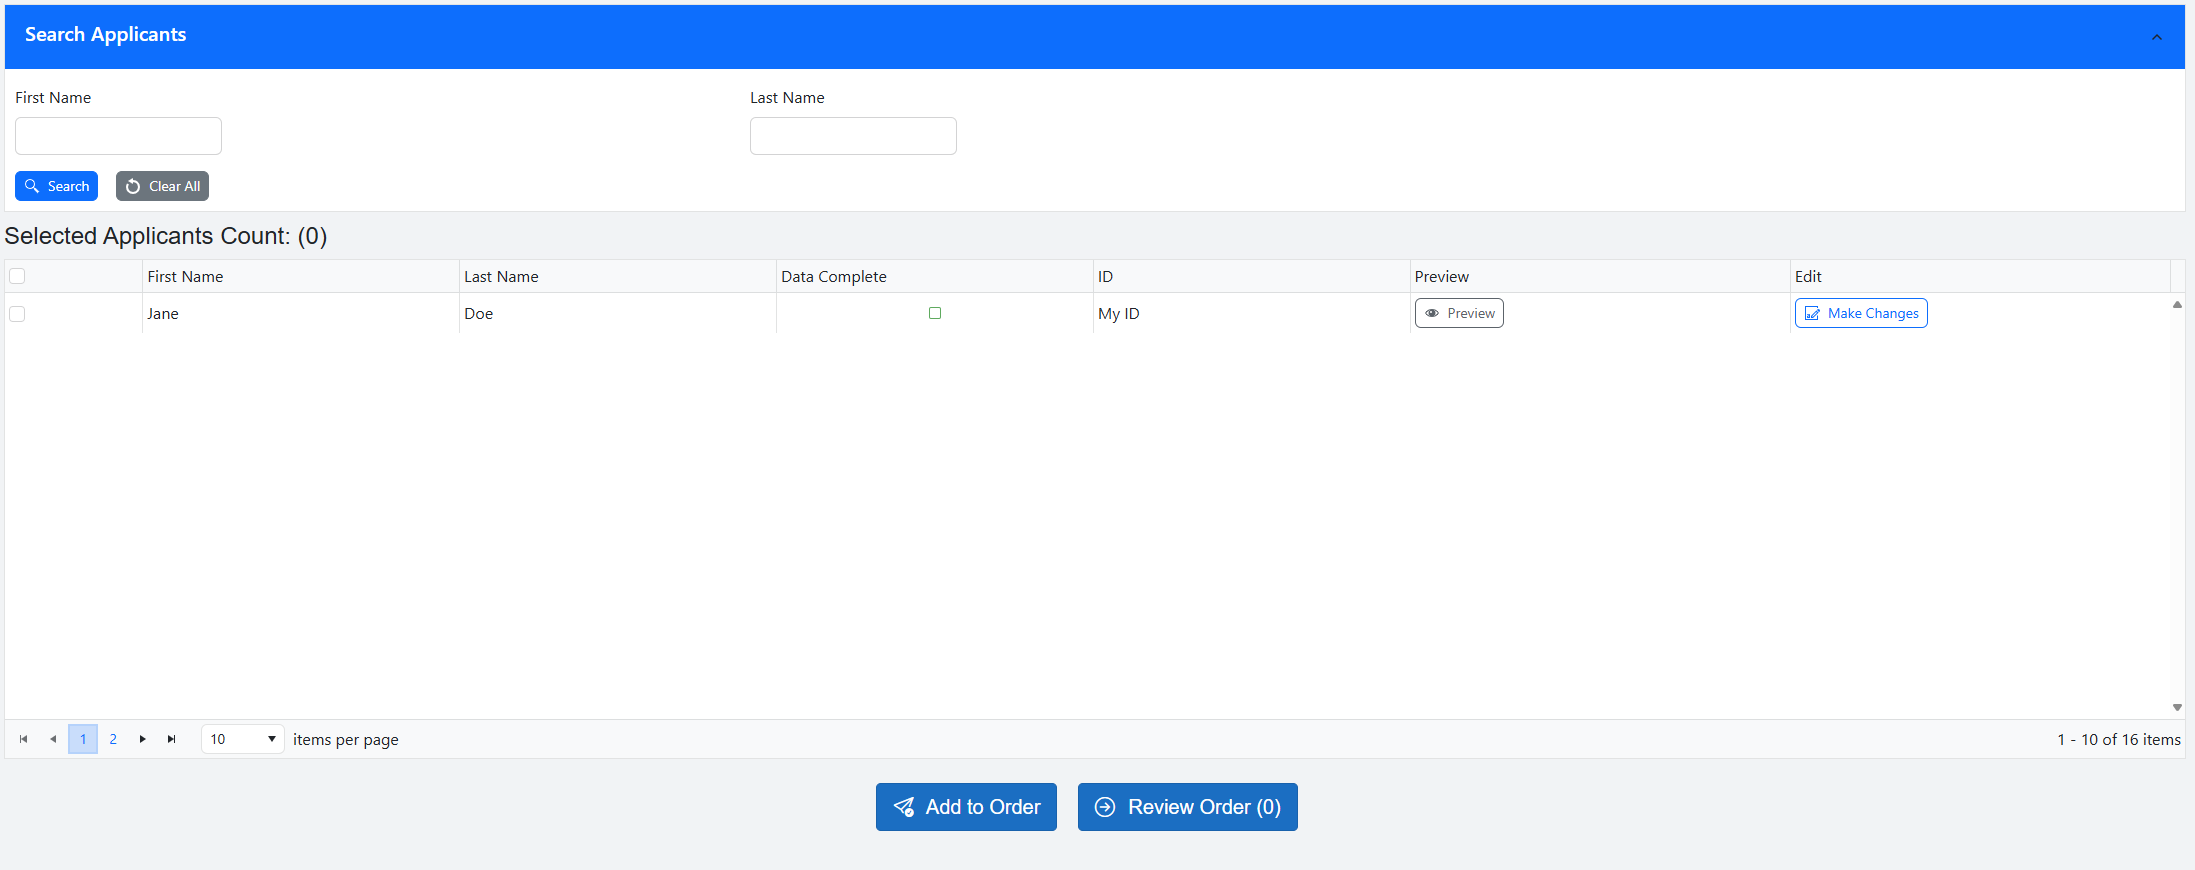Go to the next page arrow
The width and height of the screenshot is (2195, 870).
(x=142, y=739)
